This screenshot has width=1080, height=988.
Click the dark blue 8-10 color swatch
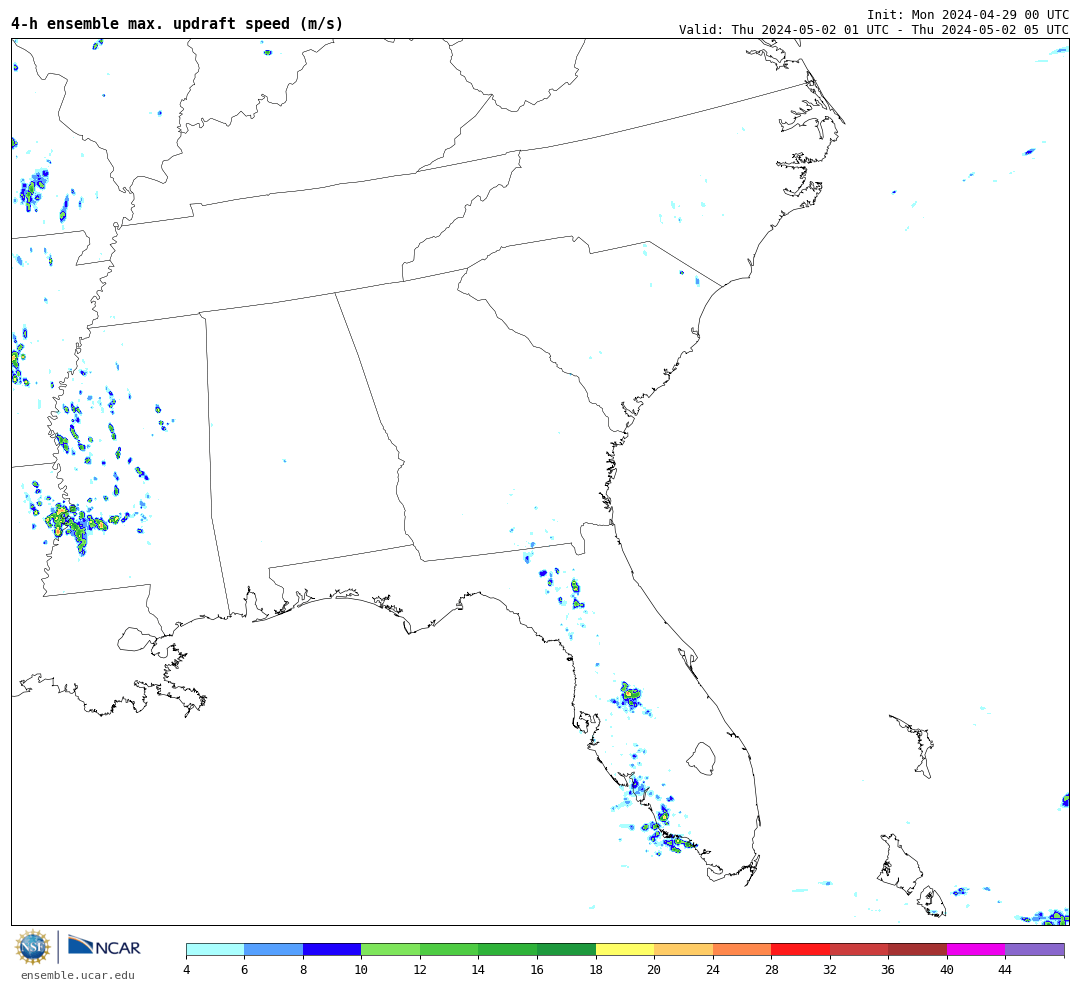(x=332, y=949)
